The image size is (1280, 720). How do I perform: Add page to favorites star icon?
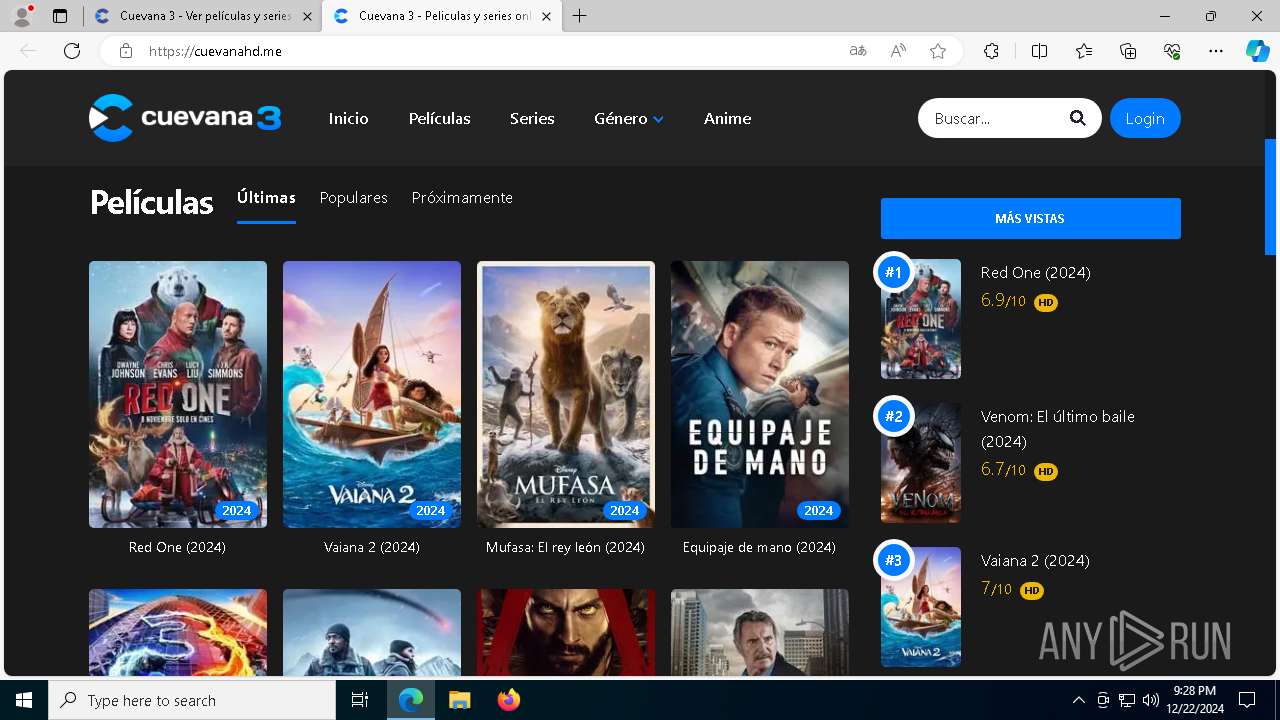click(x=938, y=51)
